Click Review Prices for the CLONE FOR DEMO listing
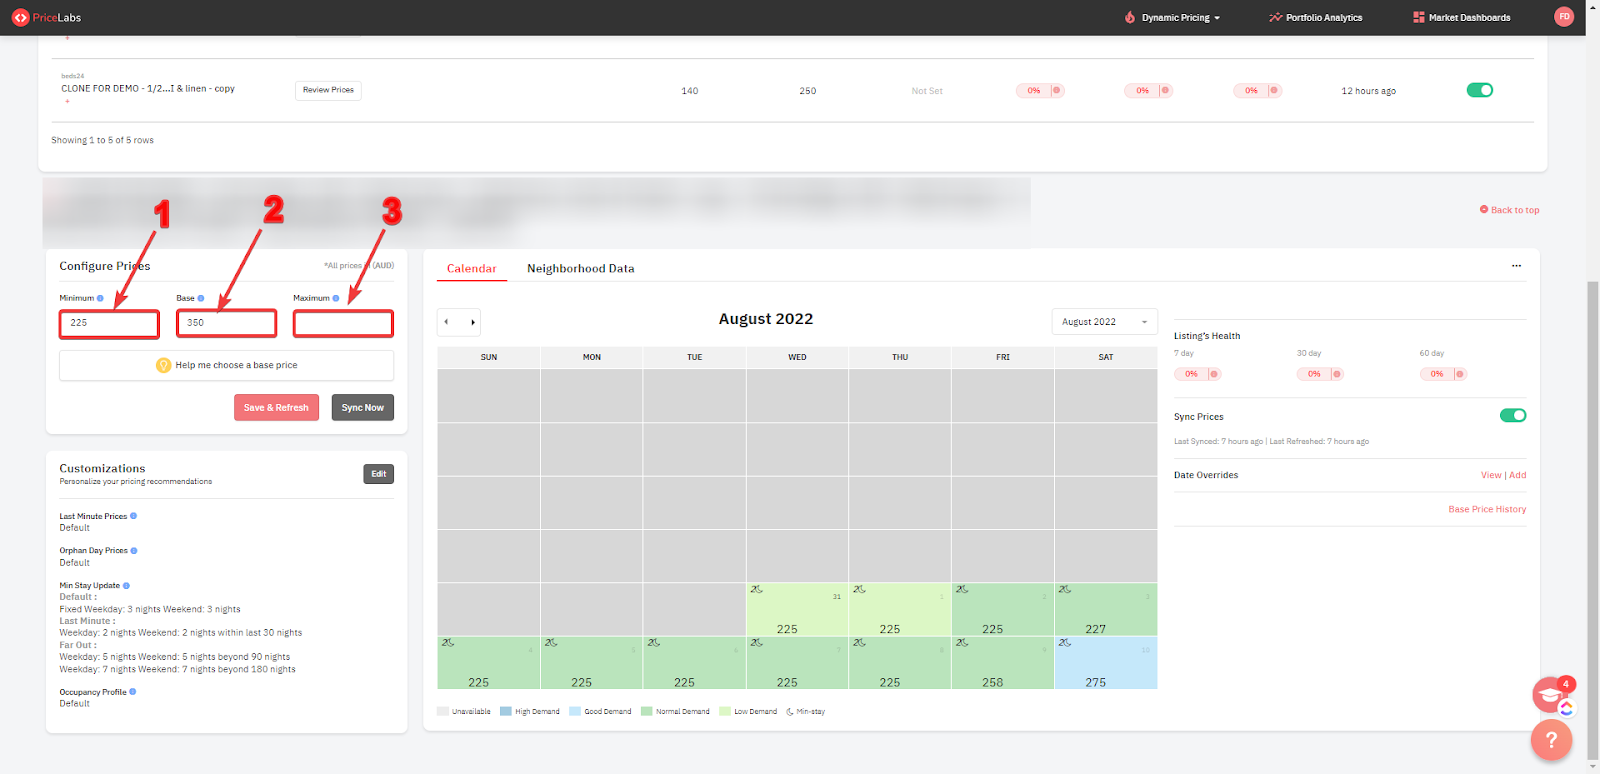 [x=328, y=90]
